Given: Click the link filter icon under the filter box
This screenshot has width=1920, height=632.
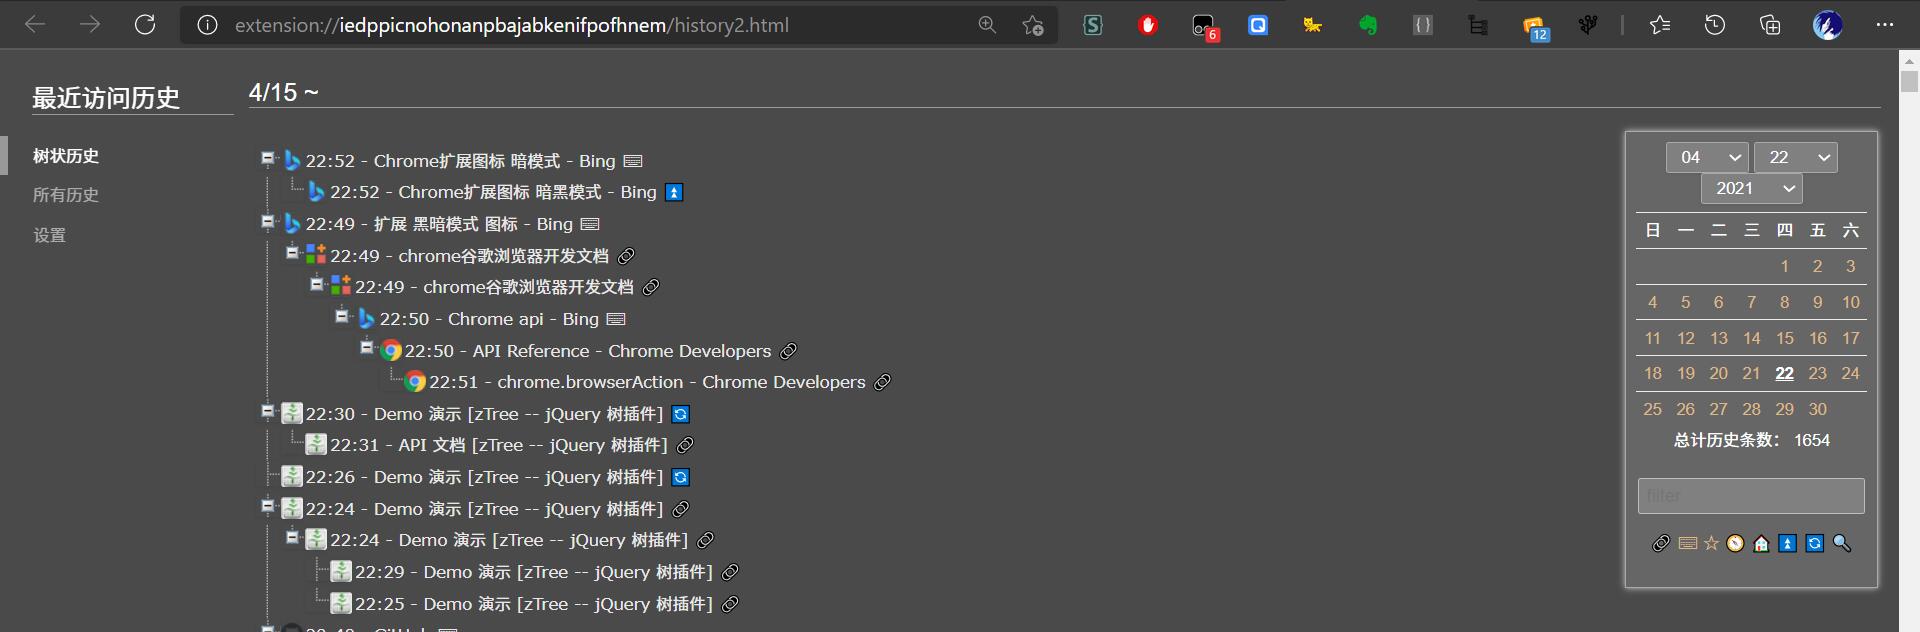Looking at the screenshot, I should (1661, 543).
